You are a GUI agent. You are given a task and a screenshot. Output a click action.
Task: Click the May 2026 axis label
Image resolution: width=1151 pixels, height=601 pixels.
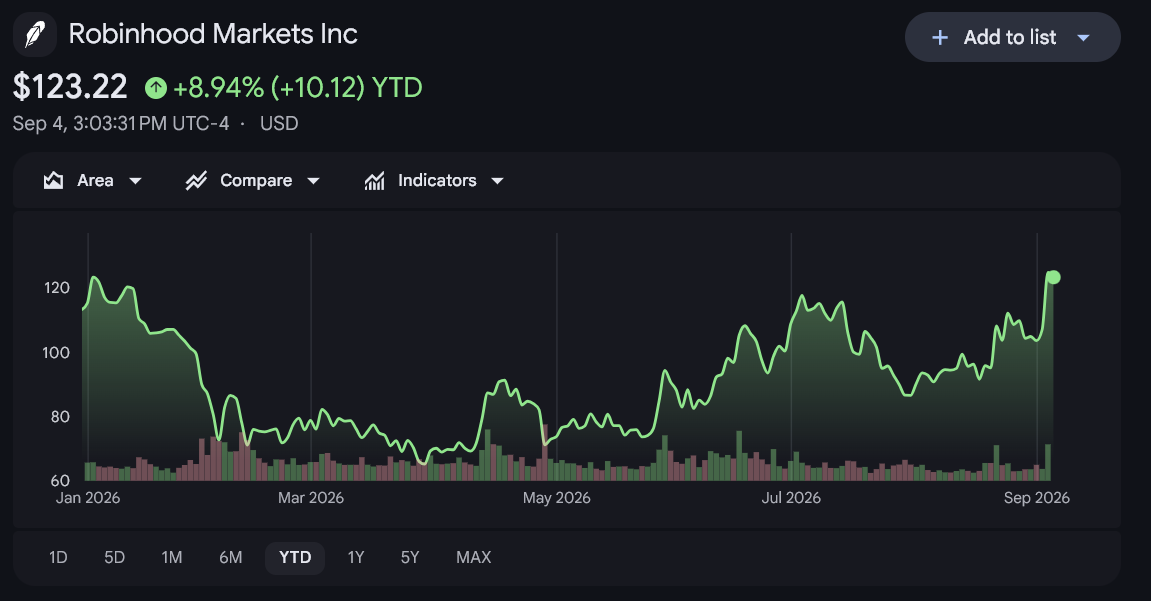tap(556, 498)
